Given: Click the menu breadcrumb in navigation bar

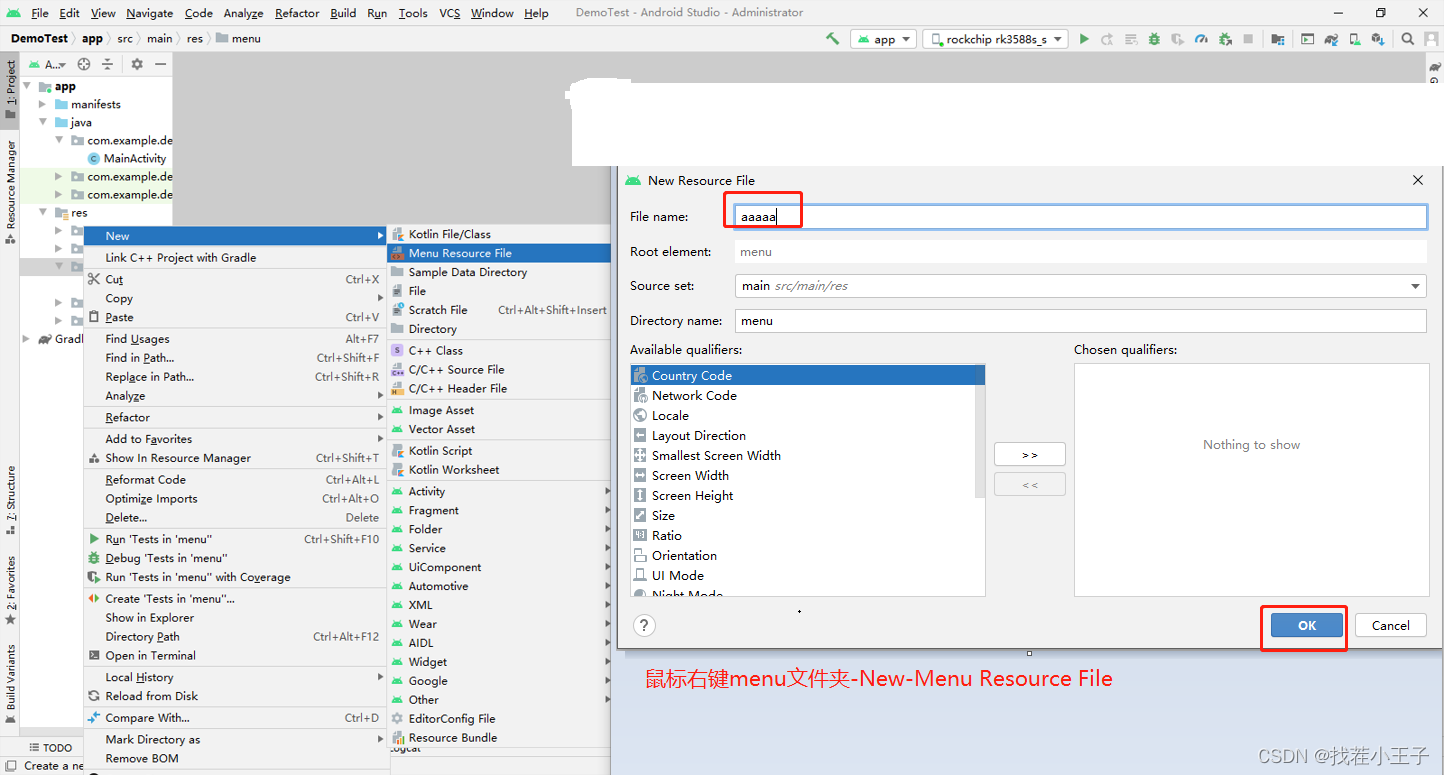Looking at the screenshot, I should tap(238, 39).
